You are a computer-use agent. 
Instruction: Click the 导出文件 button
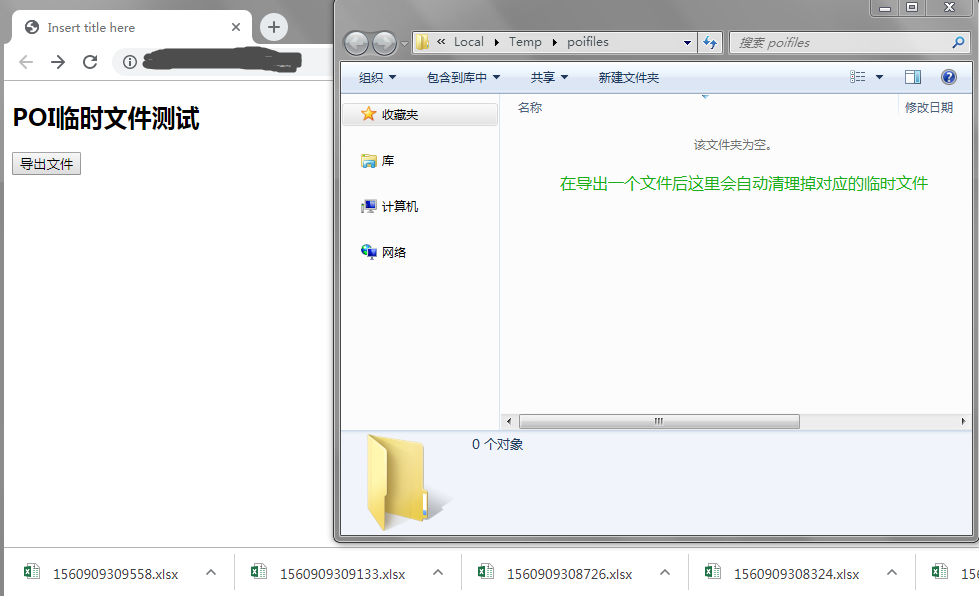pos(46,164)
